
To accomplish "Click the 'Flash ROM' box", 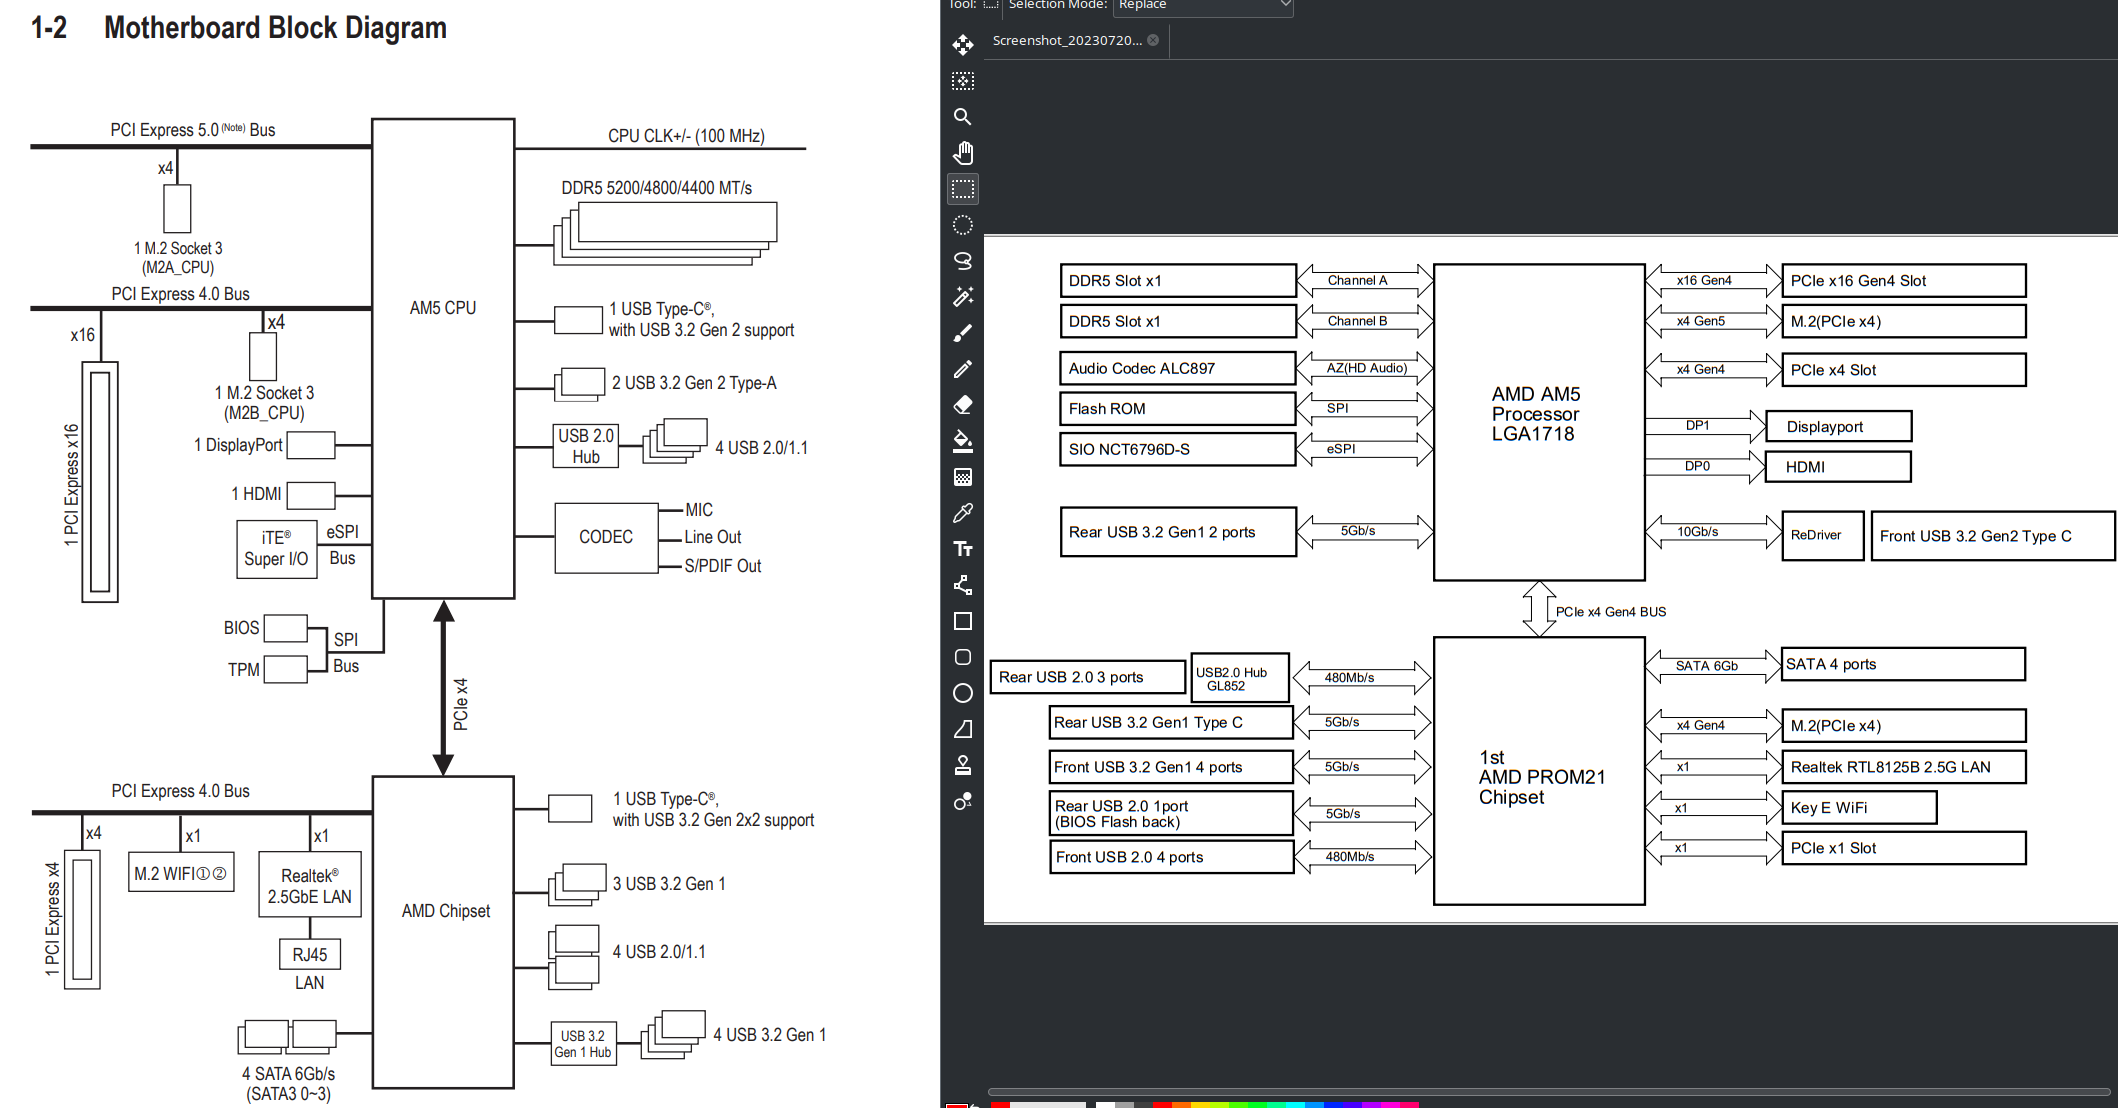I will (1178, 409).
